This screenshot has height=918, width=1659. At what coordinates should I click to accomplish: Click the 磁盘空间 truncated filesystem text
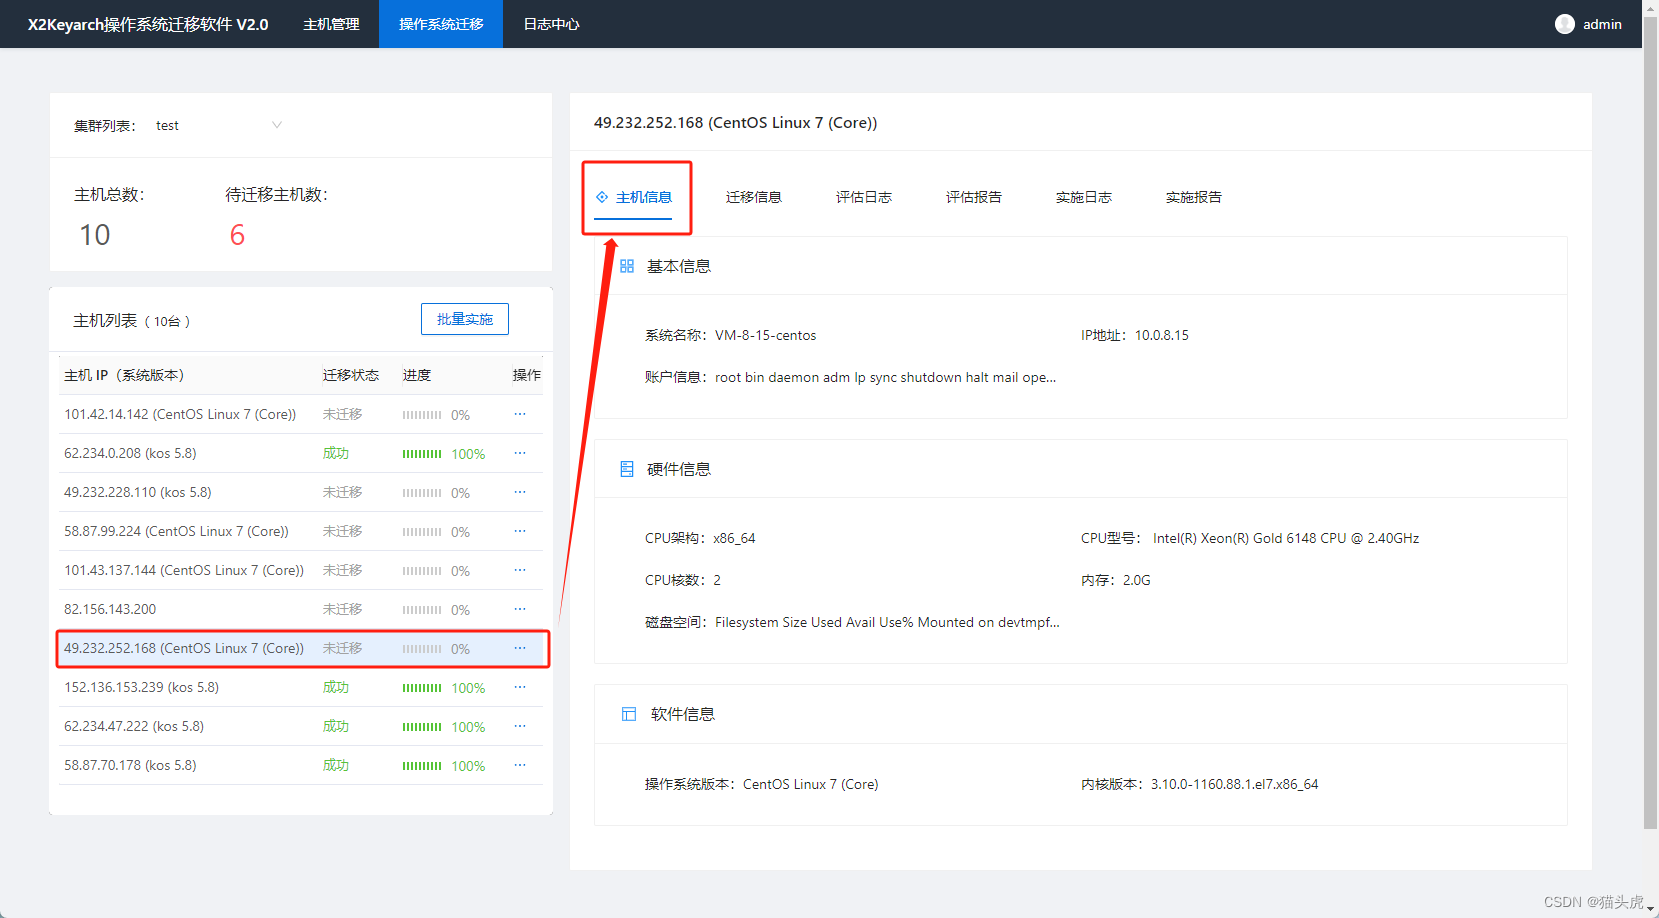click(x=887, y=622)
